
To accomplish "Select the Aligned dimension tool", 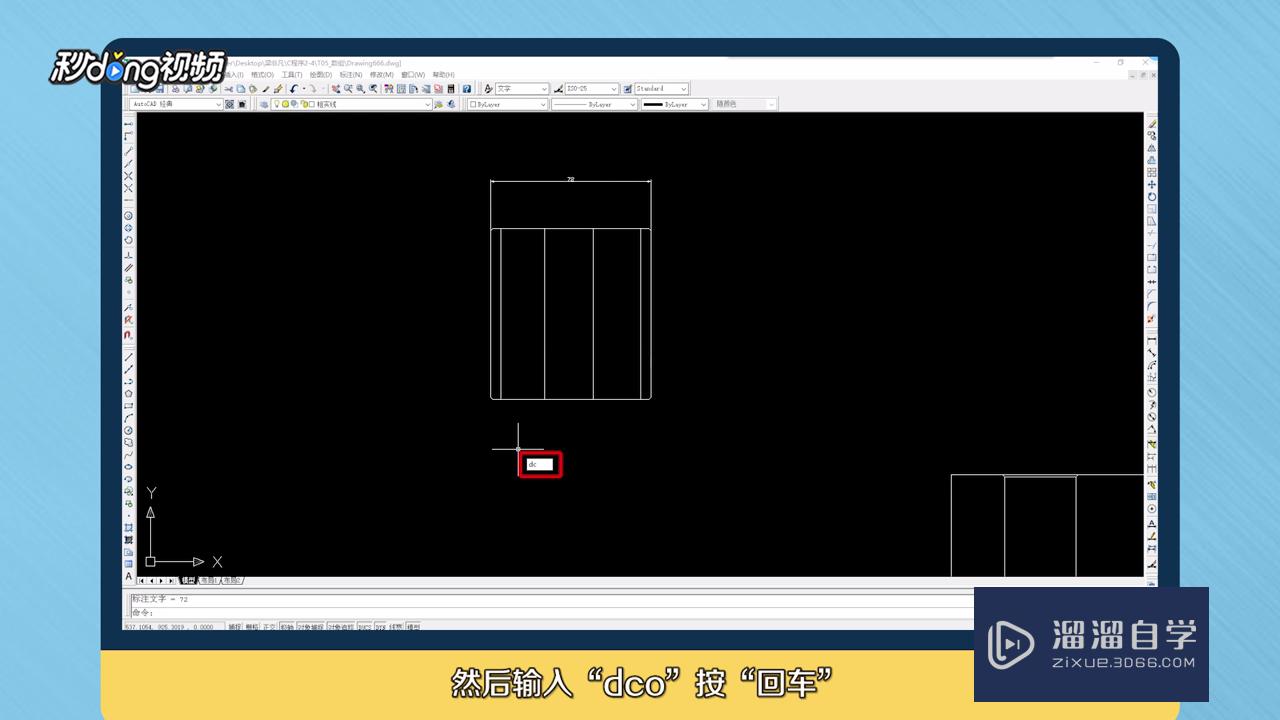I will (1152, 353).
